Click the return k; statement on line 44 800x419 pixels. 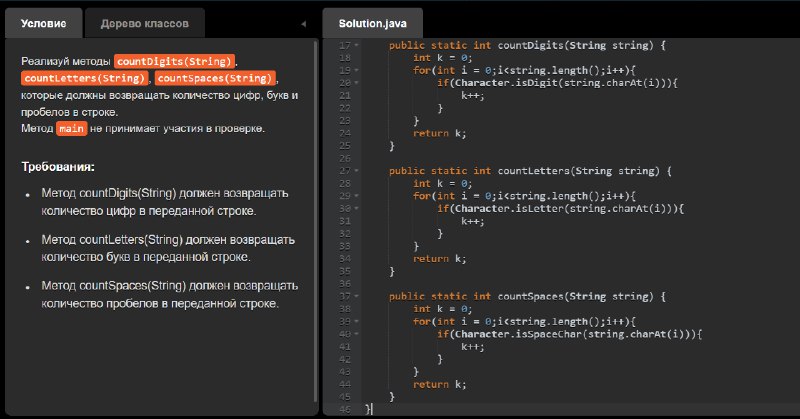pyautogui.click(x=439, y=384)
